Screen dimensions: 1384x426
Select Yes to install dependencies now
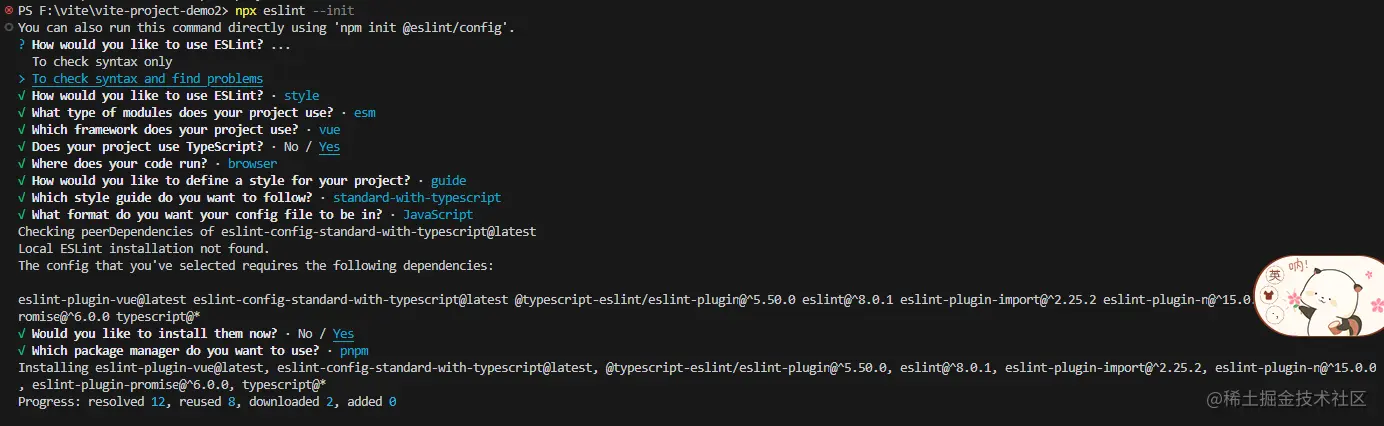pos(343,334)
